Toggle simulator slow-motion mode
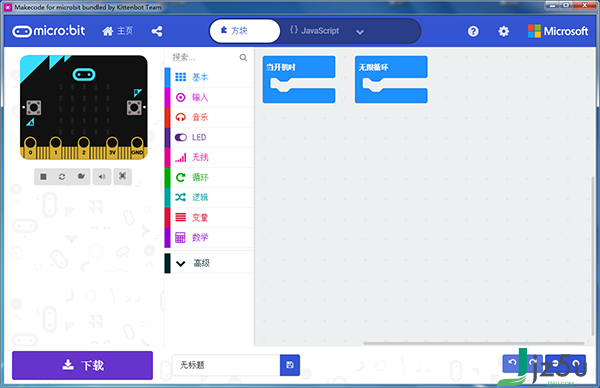 (81, 176)
